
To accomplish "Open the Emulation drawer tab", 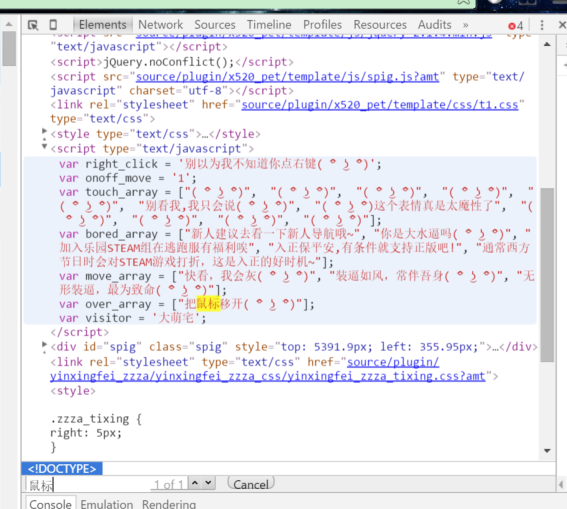I will click(x=107, y=504).
